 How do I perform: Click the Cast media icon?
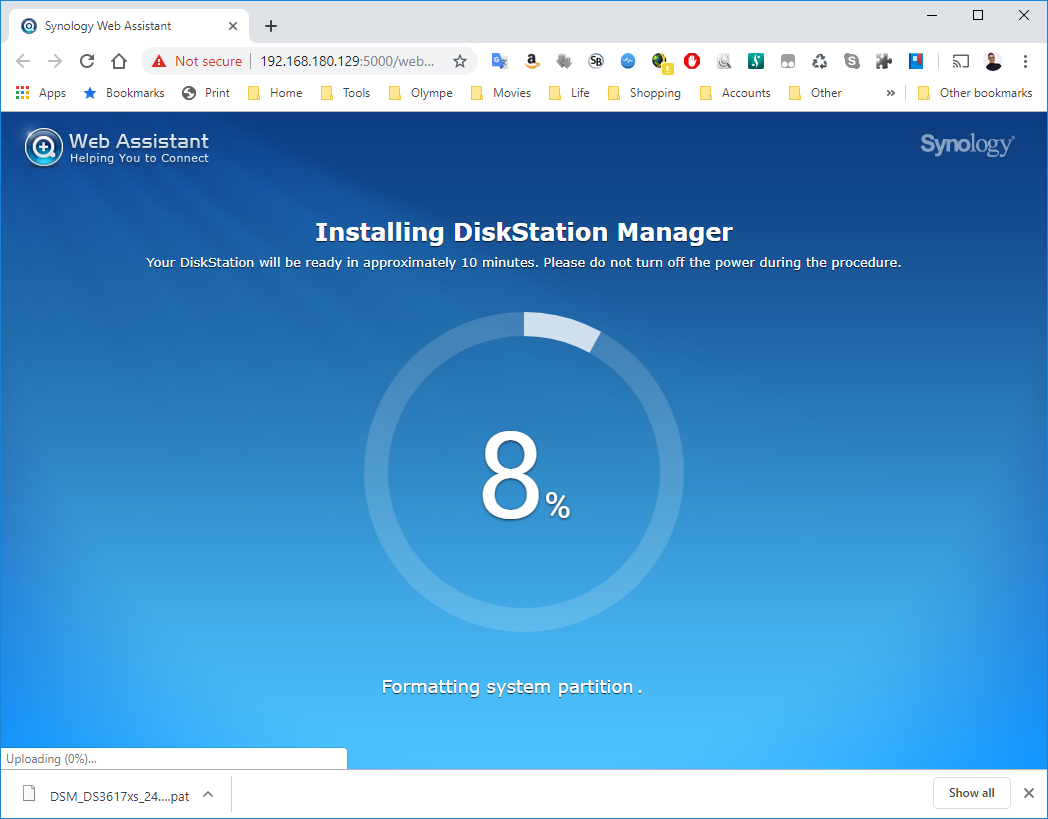tap(960, 62)
